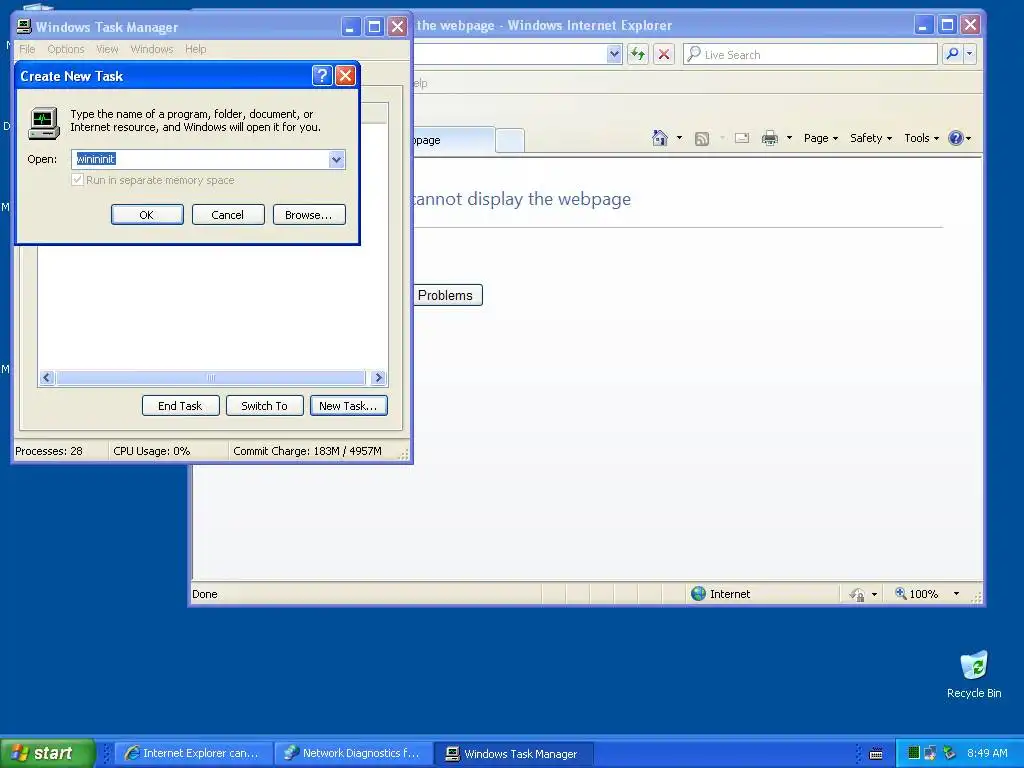Screen dimensions: 1024x768
Task: Click the safely remove hardware tray icon
Action: (x=948, y=753)
